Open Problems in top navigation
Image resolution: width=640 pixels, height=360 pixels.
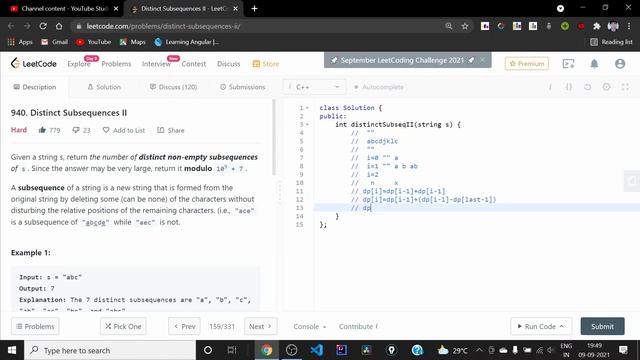click(116, 64)
